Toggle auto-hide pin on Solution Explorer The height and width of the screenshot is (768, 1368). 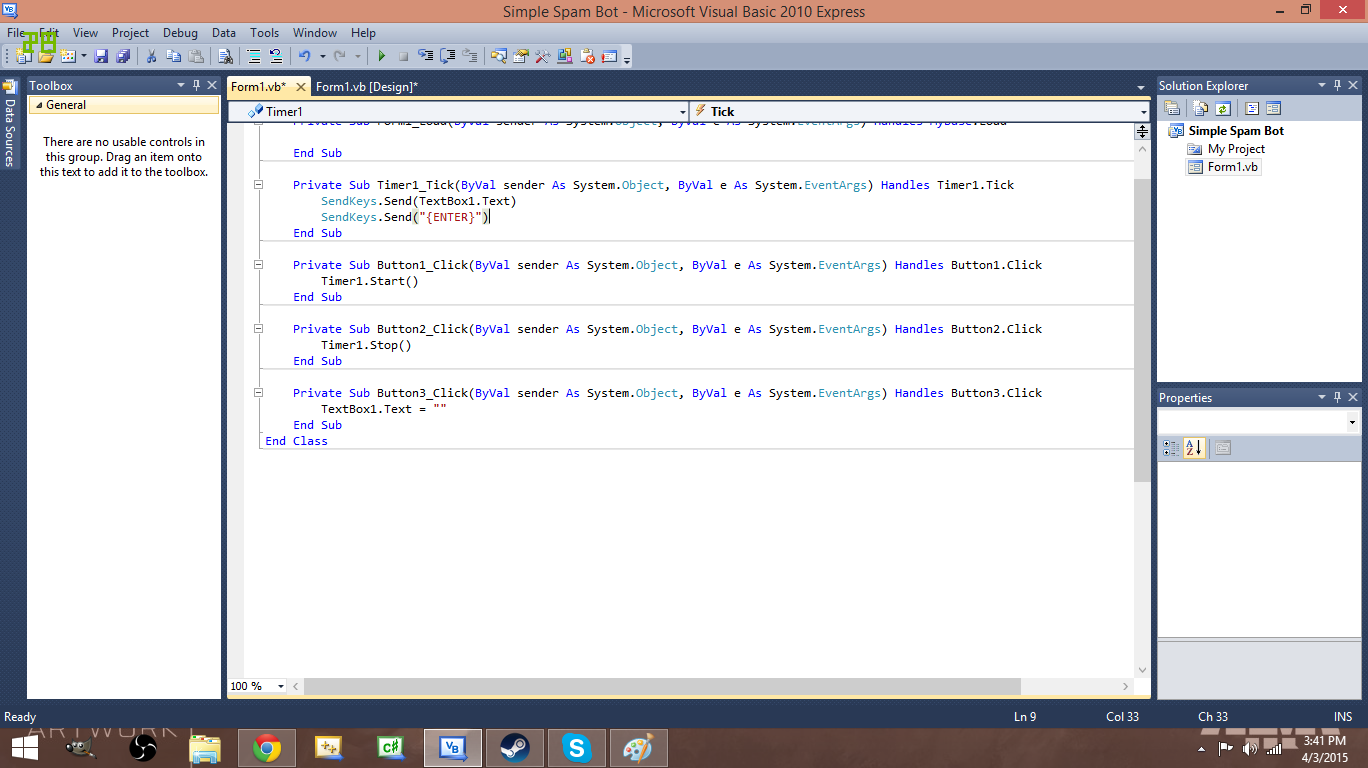click(1338, 85)
